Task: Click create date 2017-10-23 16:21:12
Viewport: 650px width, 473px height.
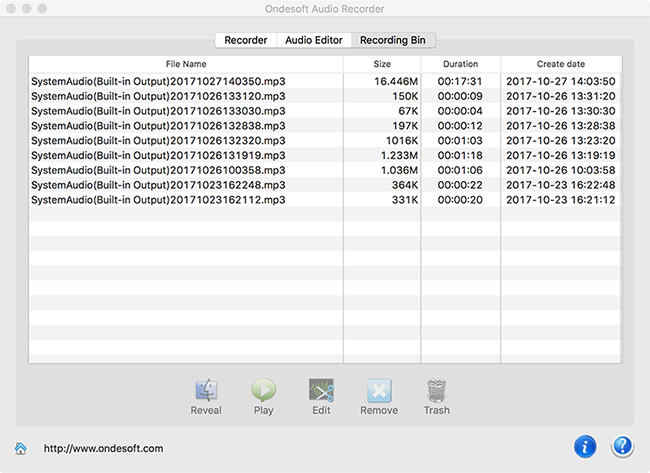Action: click(561, 200)
